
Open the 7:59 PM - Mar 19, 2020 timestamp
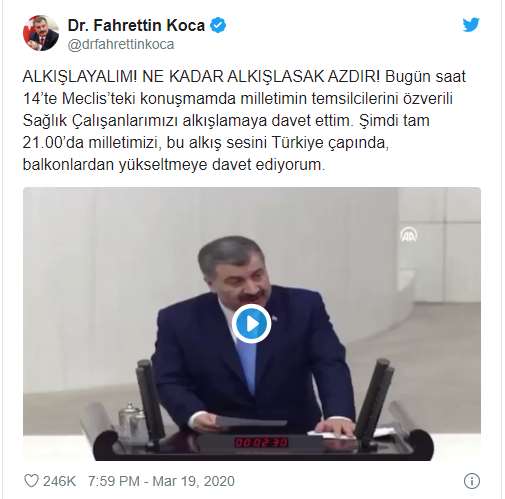[161, 481]
